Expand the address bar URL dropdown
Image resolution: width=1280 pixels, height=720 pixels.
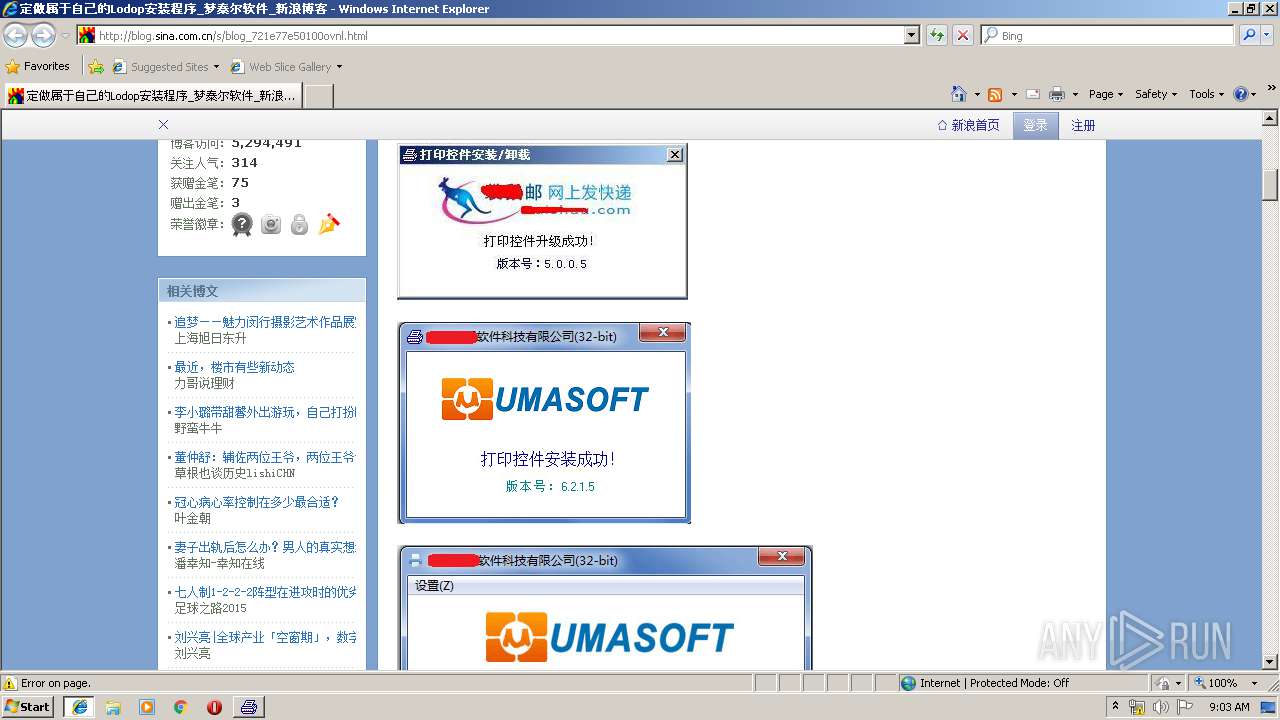coord(911,35)
